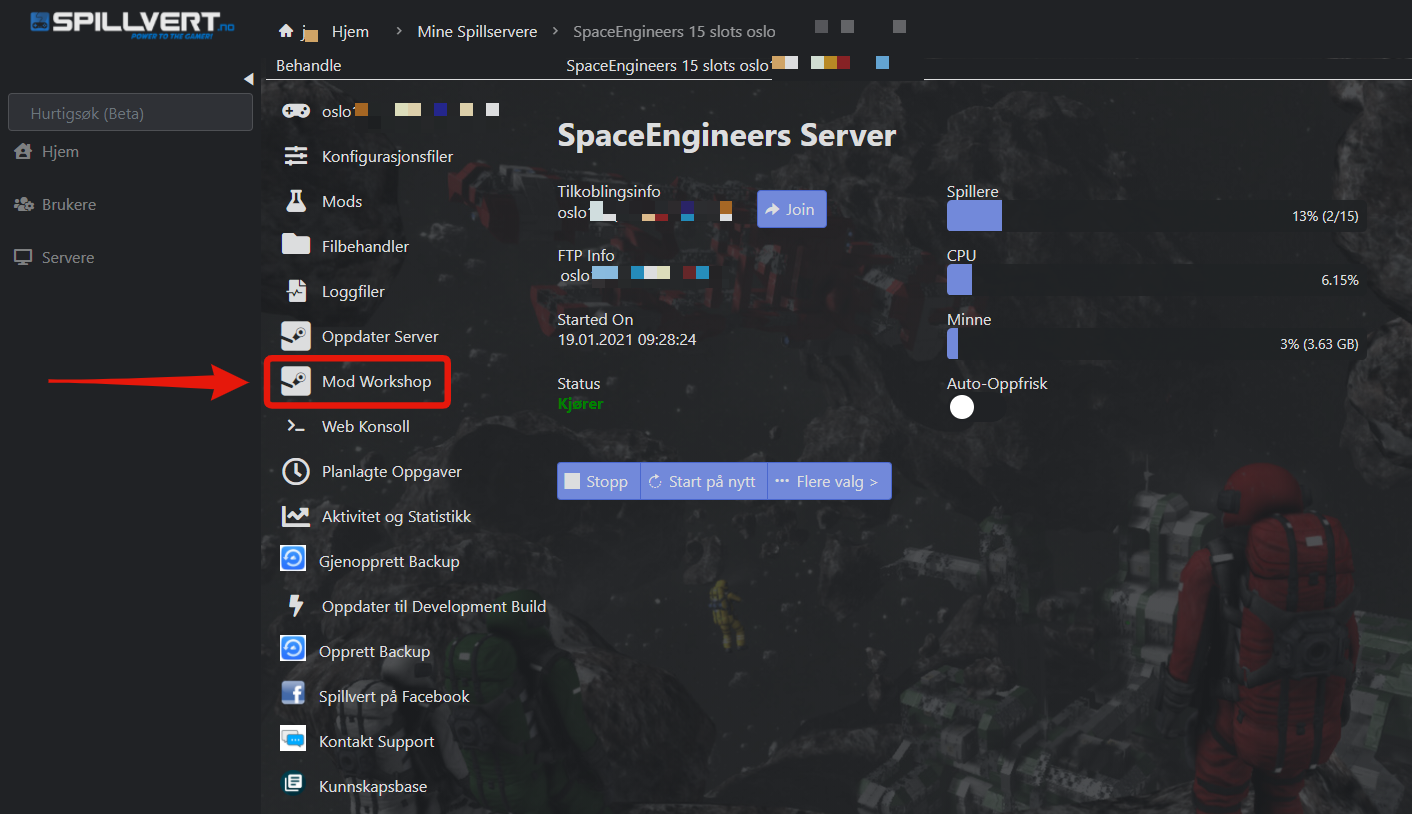Click the Spillere usage bar
The image size is (1412, 814).
[1156, 216]
